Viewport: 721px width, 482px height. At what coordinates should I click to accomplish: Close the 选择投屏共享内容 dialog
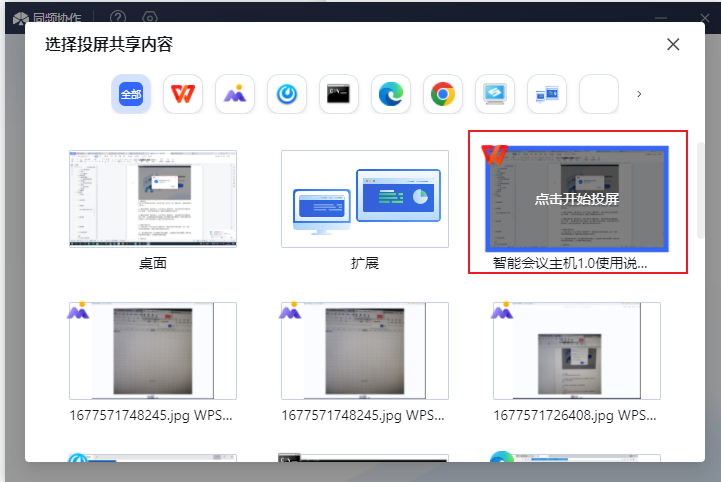point(673,44)
